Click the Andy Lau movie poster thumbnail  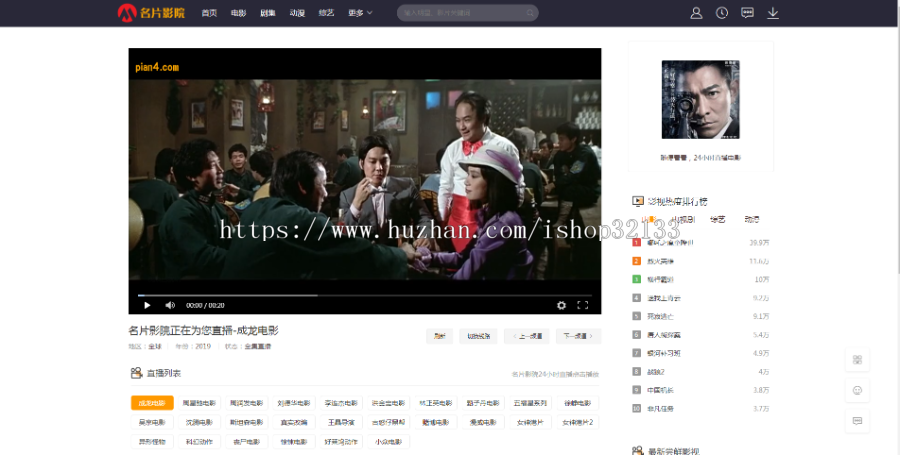[700, 99]
